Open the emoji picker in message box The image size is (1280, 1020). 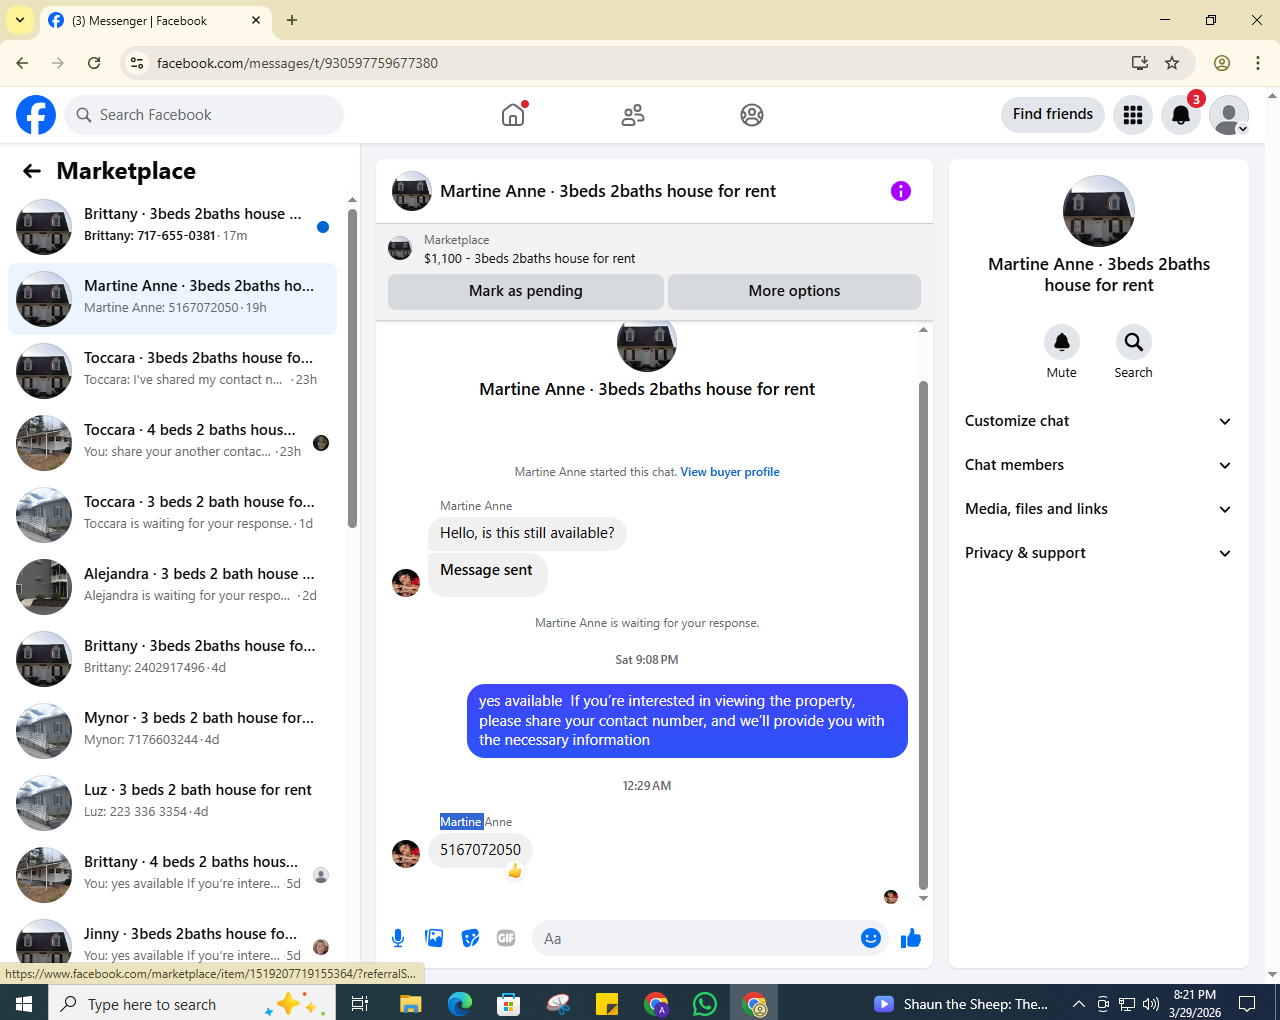tap(871, 938)
